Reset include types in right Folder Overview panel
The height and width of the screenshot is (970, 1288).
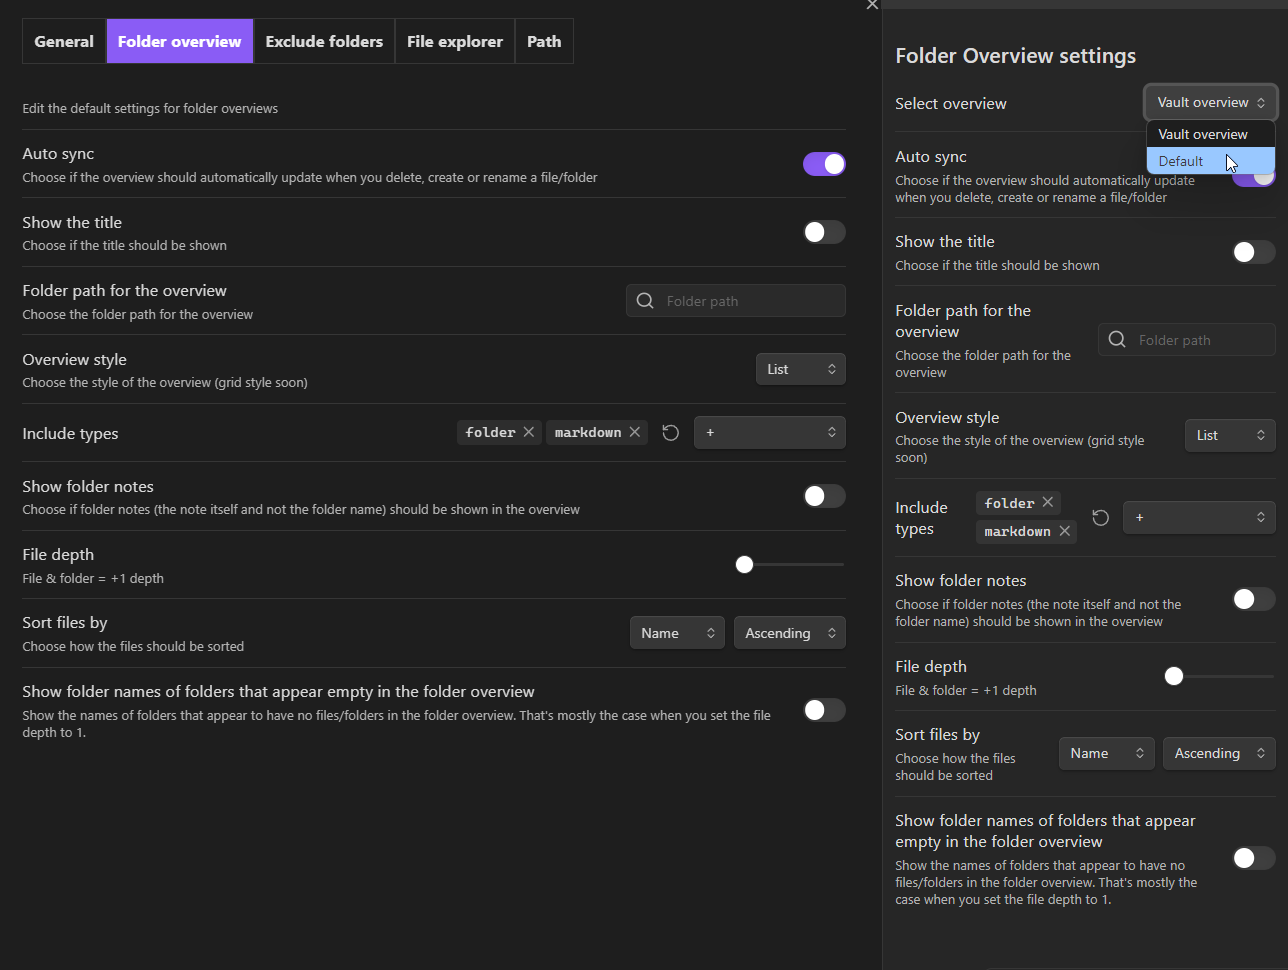tap(1101, 517)
